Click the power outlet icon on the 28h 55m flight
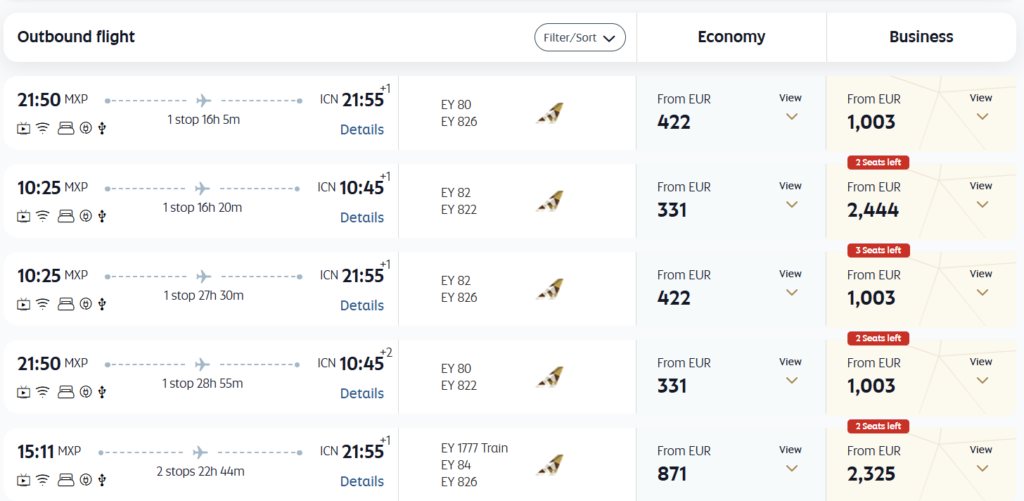The image size is (1024, 501). point(86,391)
